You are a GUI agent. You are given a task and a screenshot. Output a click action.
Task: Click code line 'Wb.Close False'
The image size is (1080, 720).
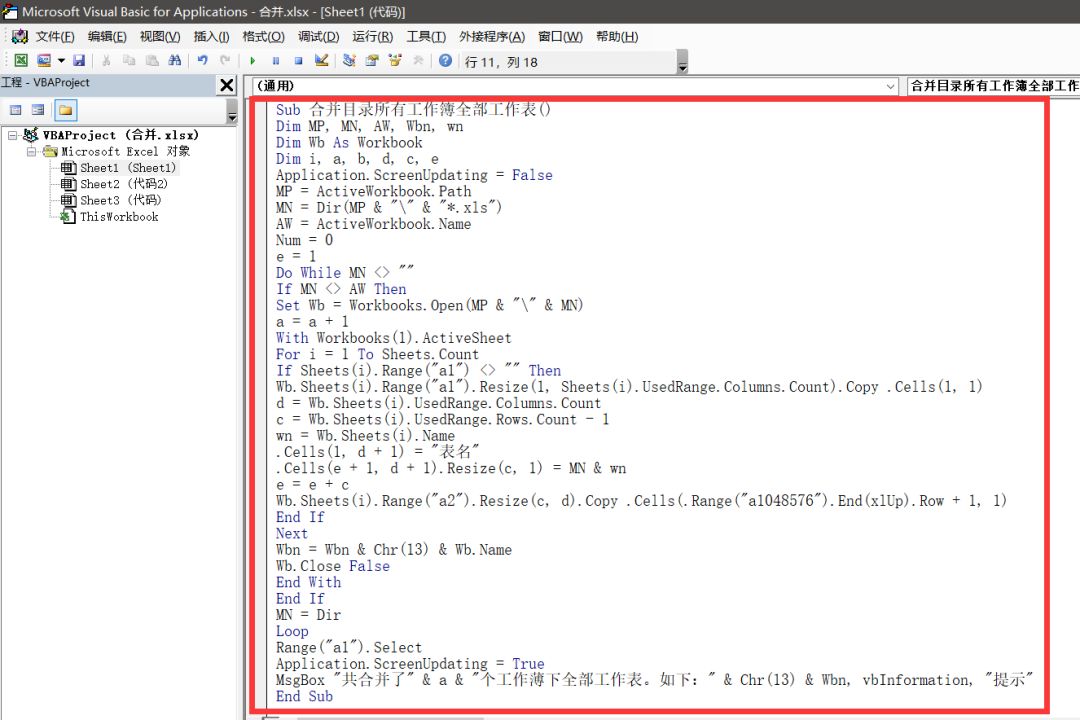tap(333, 566)
